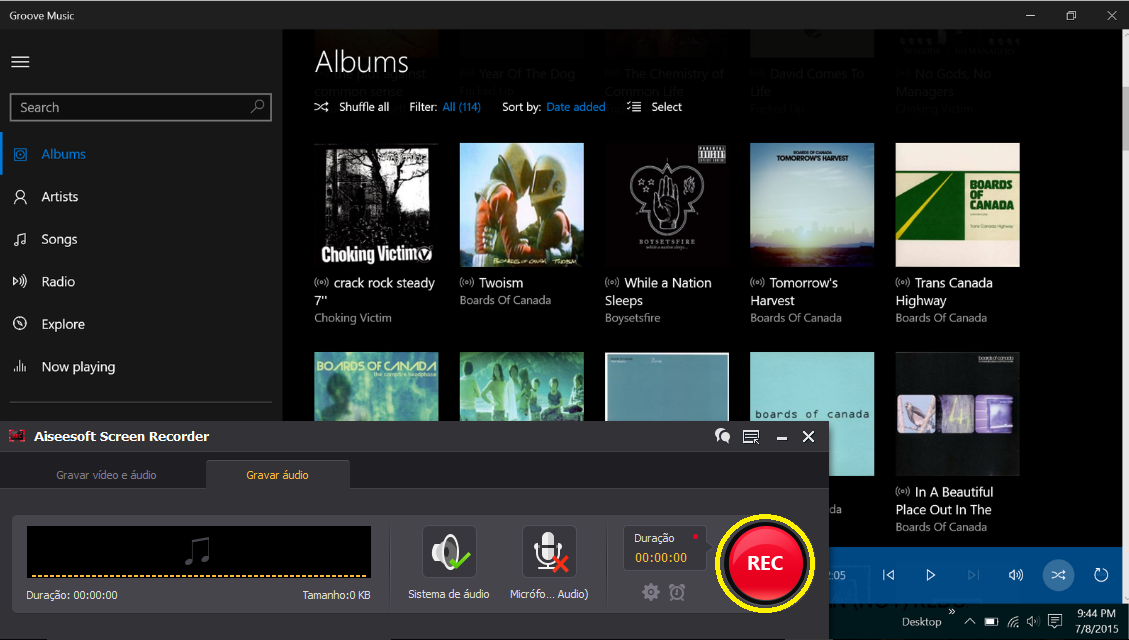
Task: Open the Groove Music hamburger menu
Action: 20,62
